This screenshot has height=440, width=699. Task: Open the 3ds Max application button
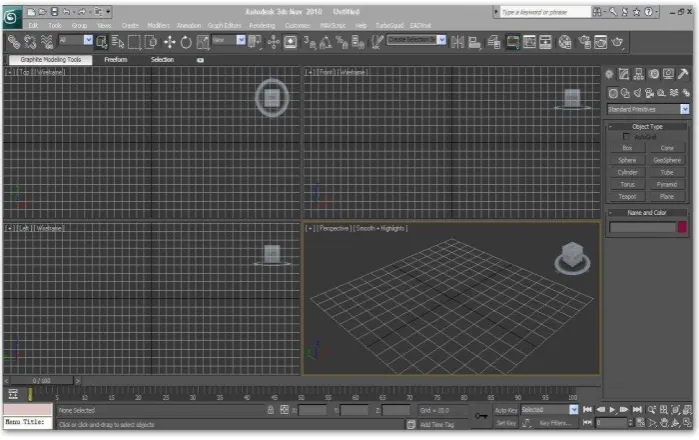click(x=12, y=17)
